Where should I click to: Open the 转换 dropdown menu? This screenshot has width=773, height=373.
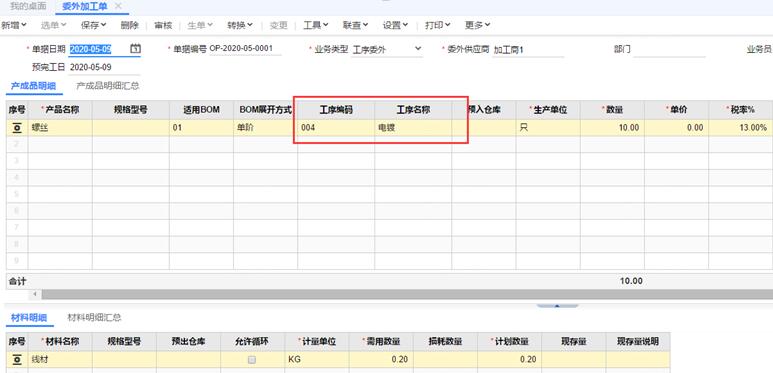point(240,25)
